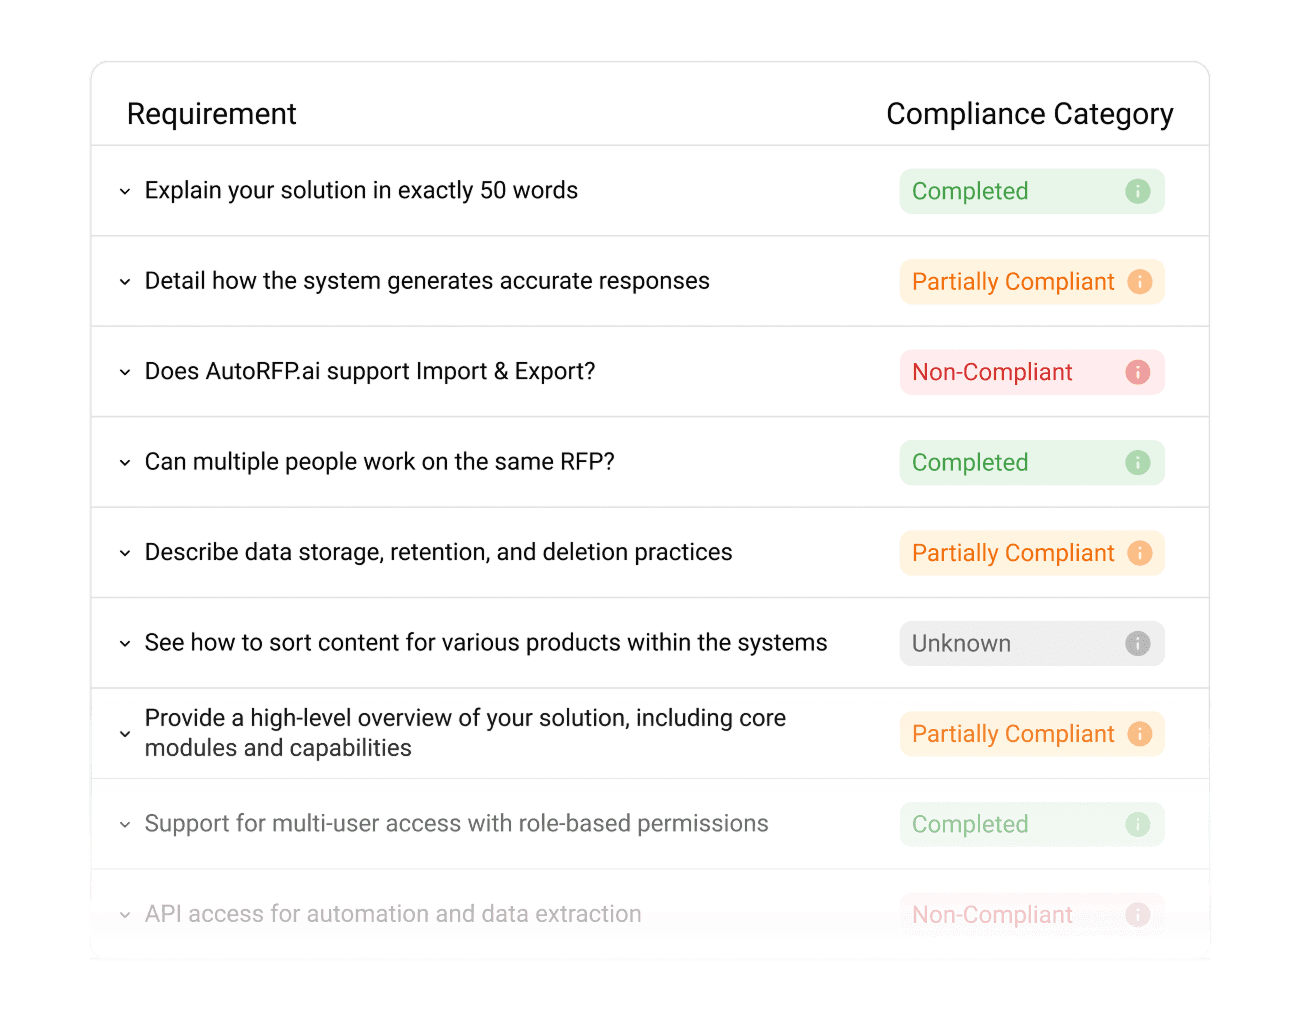Click info icon on role-based permissions row
The image size is (1300, 1028).
point(1138,824)
